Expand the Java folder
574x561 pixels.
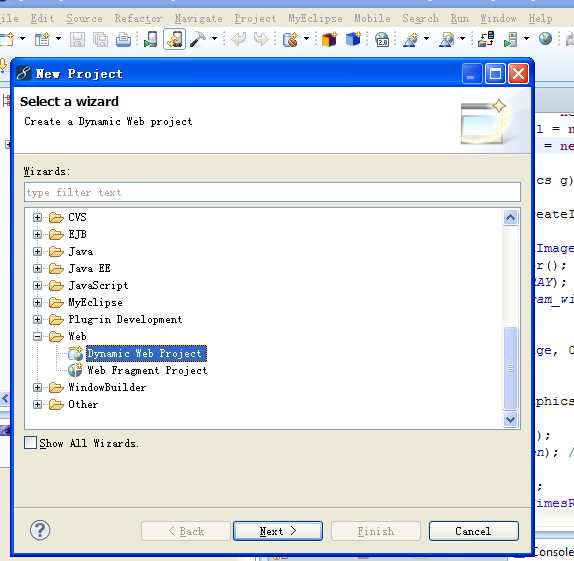[x=37, y=251]
